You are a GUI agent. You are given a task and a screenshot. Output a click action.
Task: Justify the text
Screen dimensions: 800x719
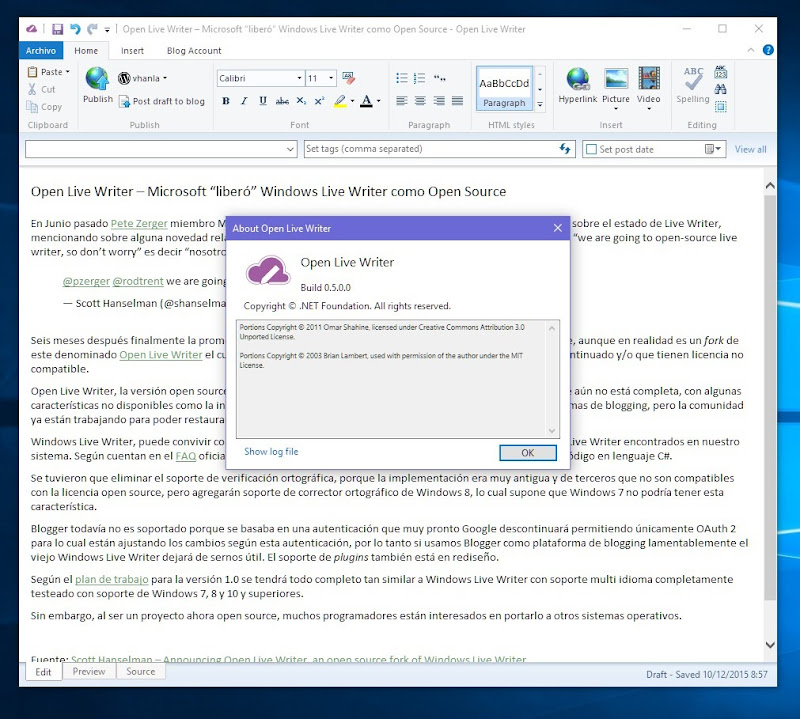point(457,101)
